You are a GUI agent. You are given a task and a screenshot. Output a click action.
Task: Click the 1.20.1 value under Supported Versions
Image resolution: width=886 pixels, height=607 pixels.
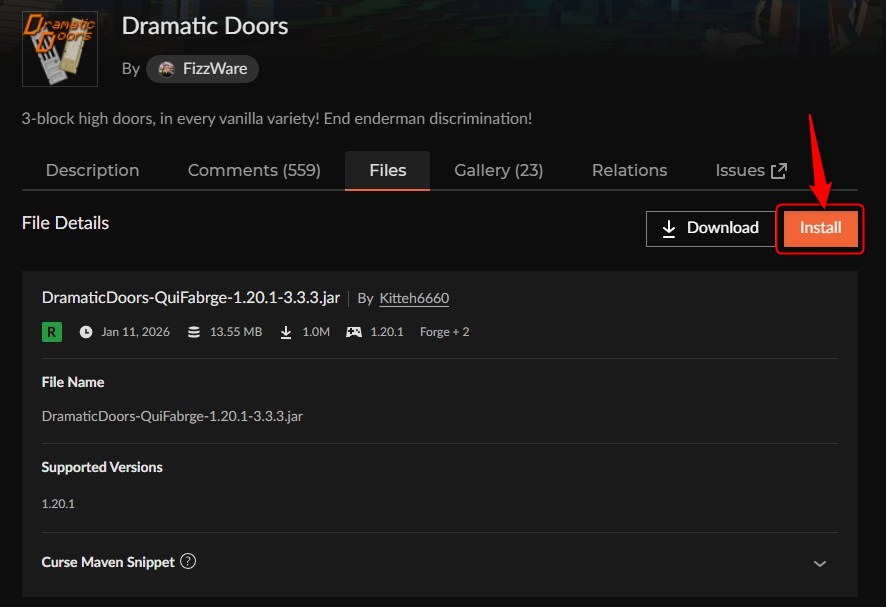58,504
